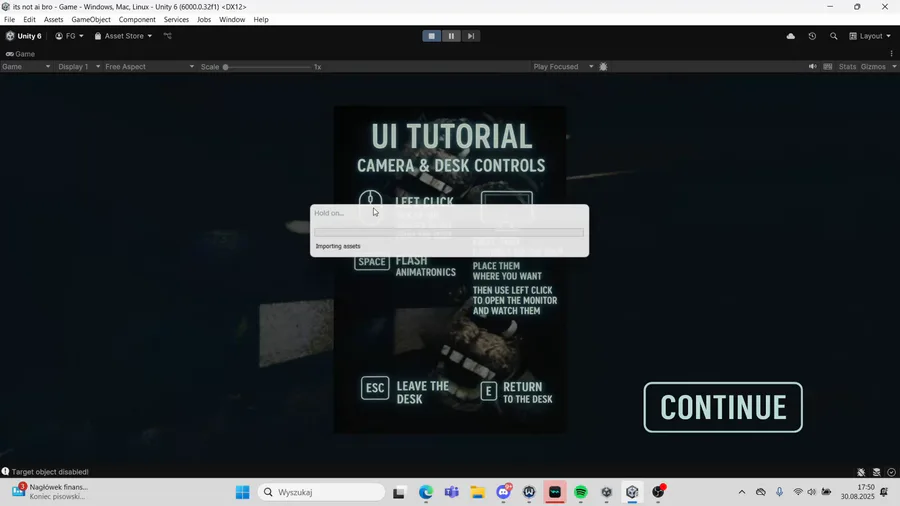Open the Component menu
Image resolution: width=900 pixels, height=506 pixels.
137,20
